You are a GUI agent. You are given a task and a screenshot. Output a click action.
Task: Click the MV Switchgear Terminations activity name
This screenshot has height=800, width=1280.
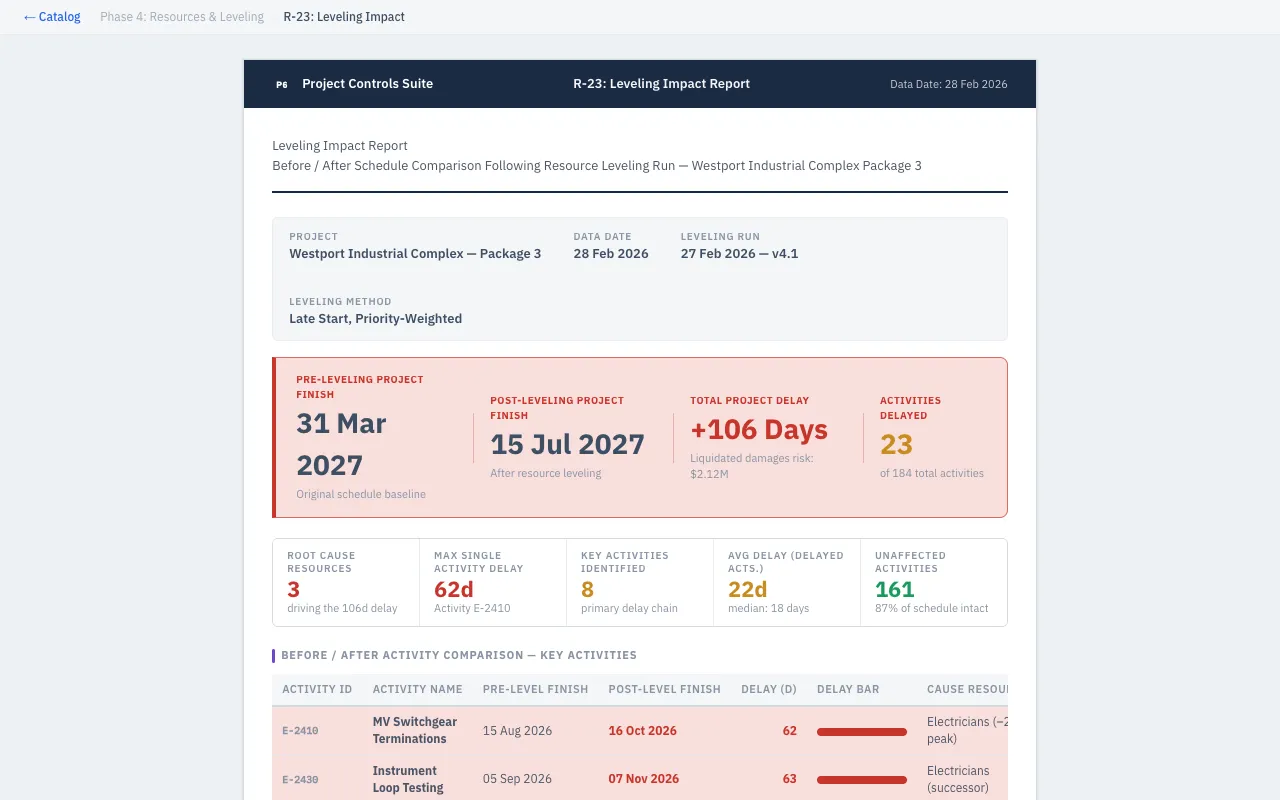click(414, 730)
